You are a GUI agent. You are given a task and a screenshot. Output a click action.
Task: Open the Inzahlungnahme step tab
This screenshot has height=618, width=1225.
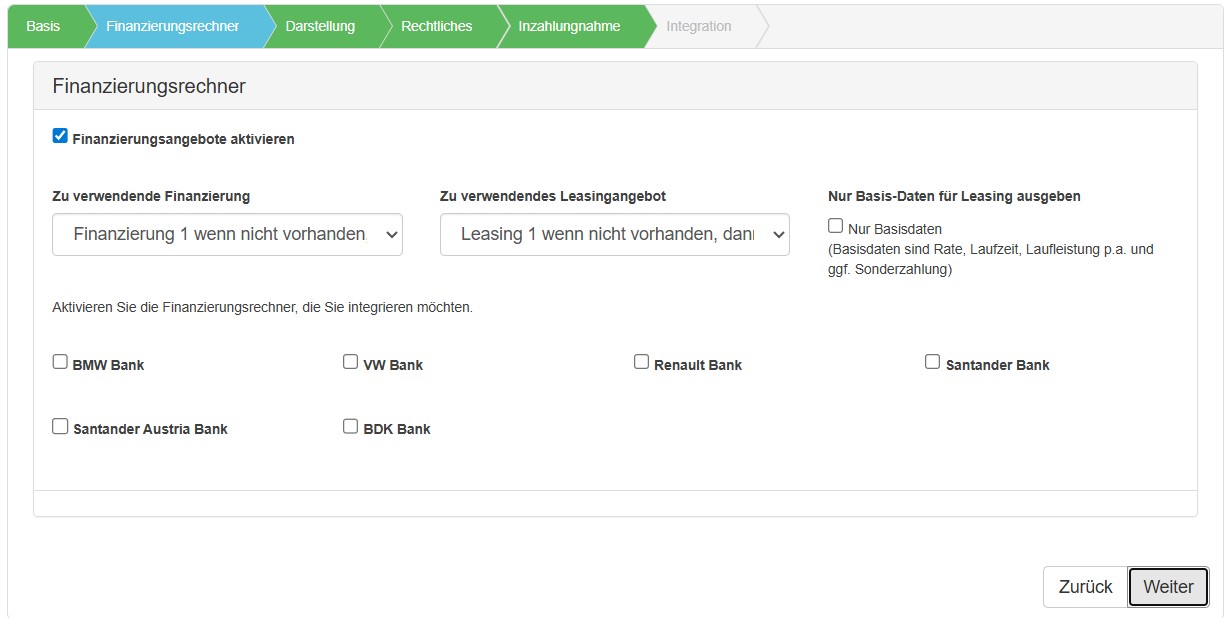569,26
